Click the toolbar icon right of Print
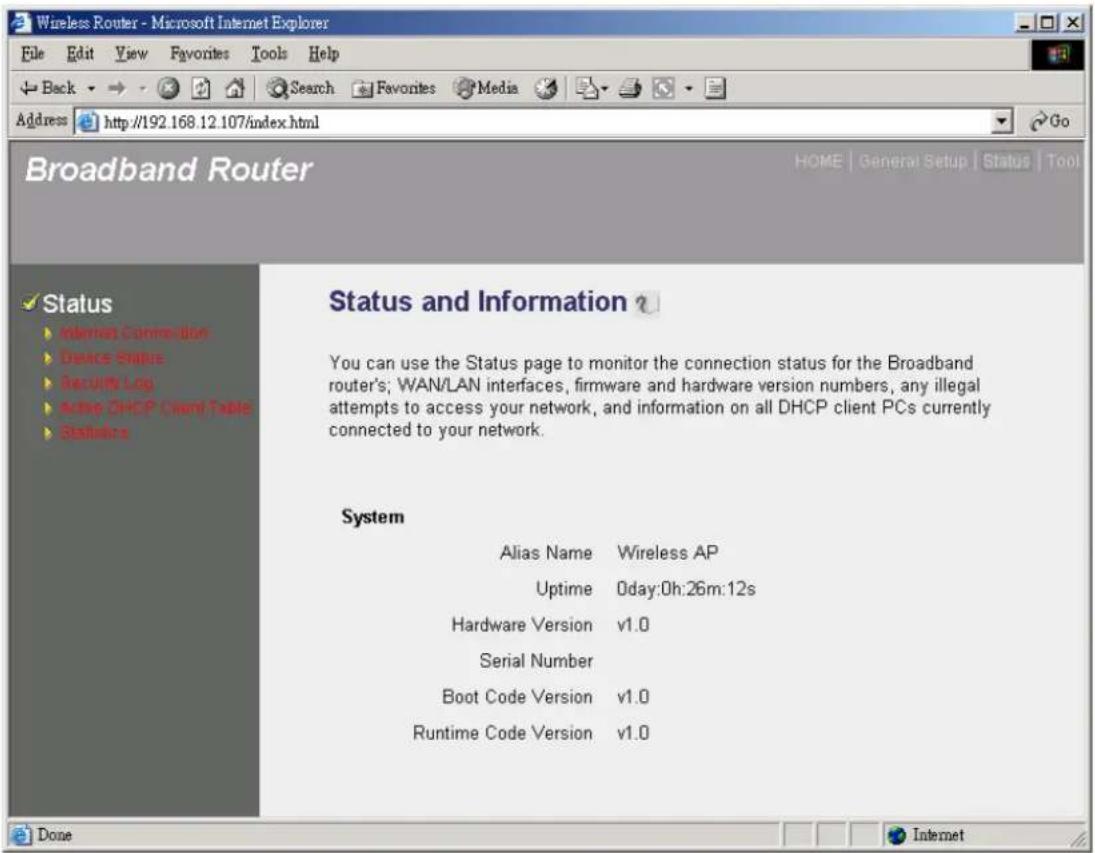This screenshot has width=1095, height=853. click(x=663, y=88)
